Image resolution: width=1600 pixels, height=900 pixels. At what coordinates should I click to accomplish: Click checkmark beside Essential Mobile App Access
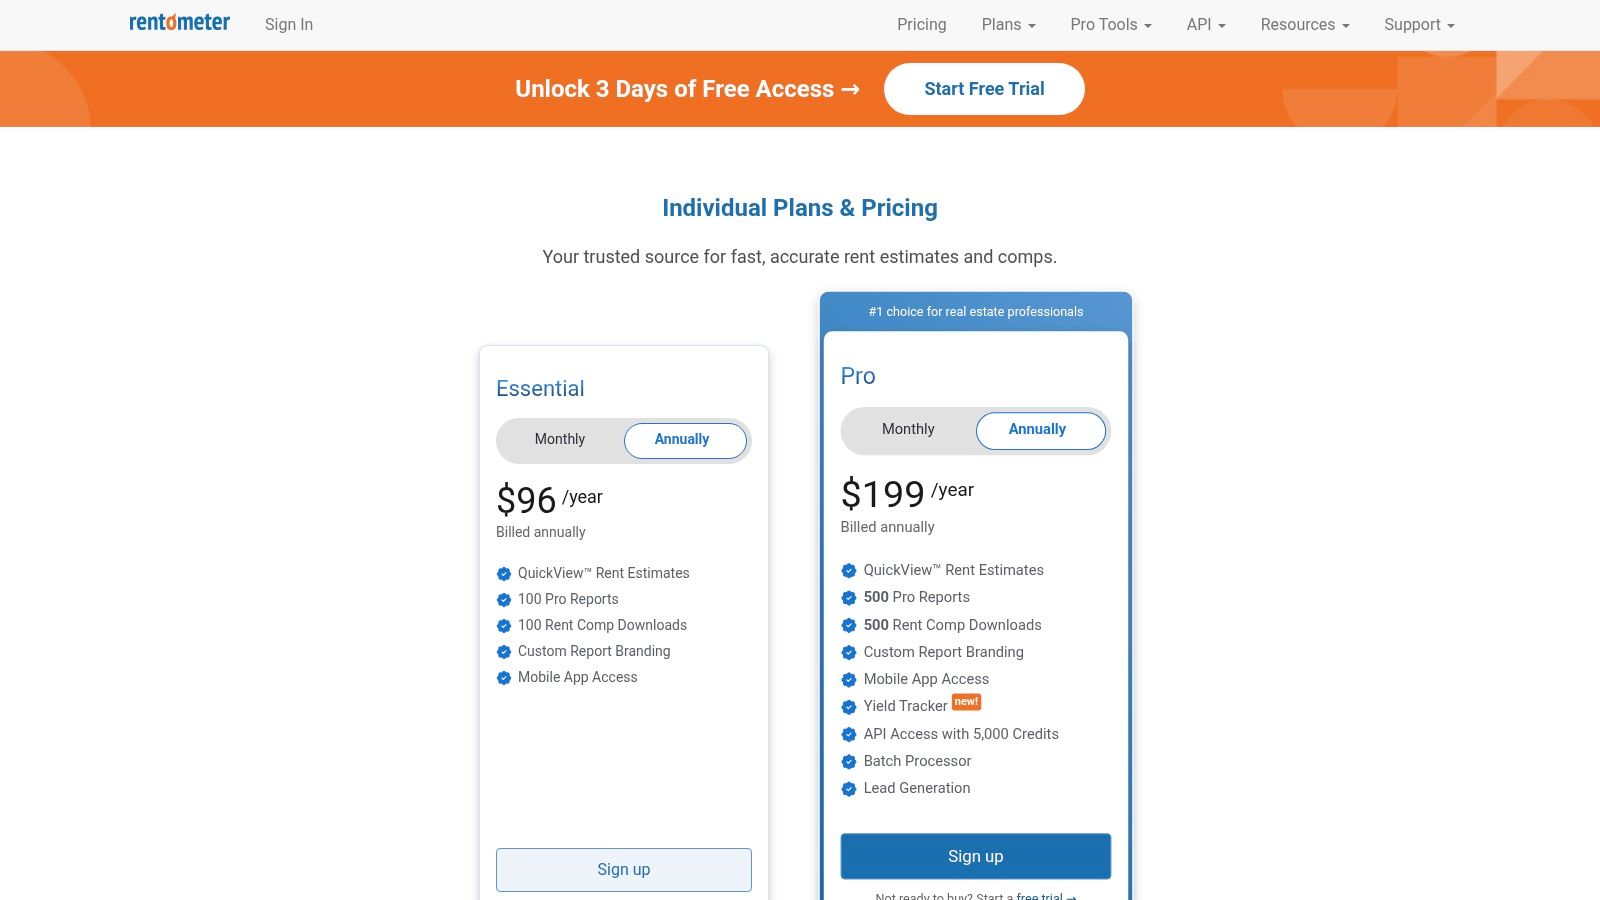pyautogui.click(x=504, y=678)
